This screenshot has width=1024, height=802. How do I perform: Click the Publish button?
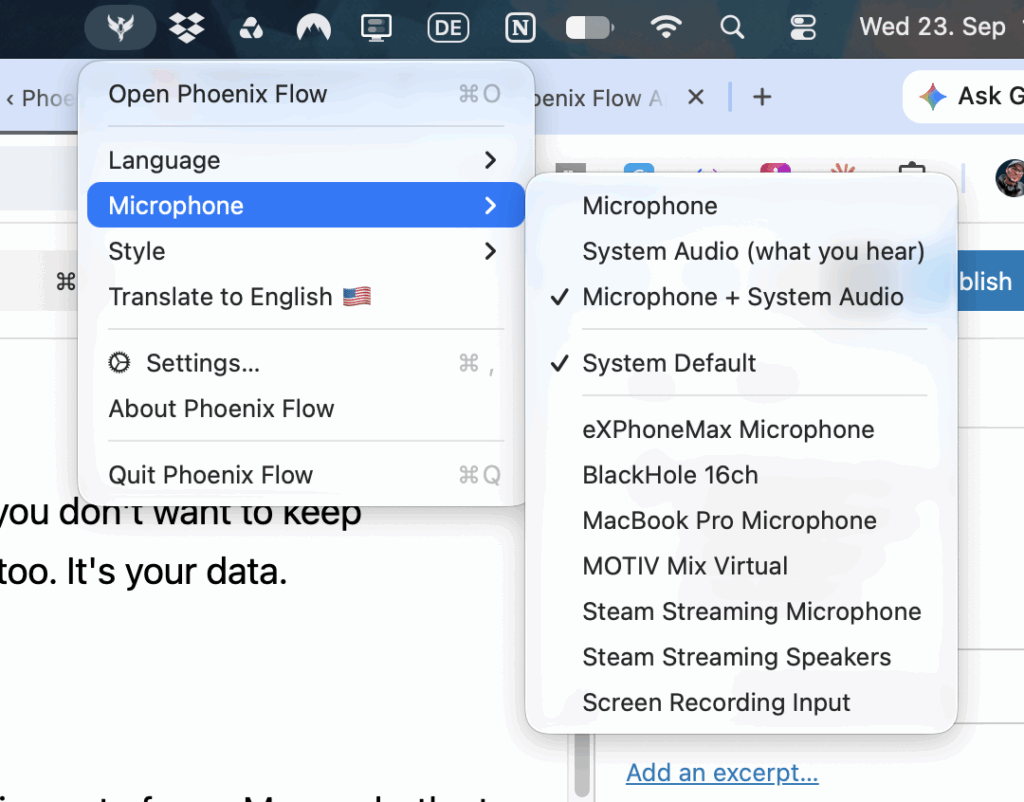(x=990, y=281)
